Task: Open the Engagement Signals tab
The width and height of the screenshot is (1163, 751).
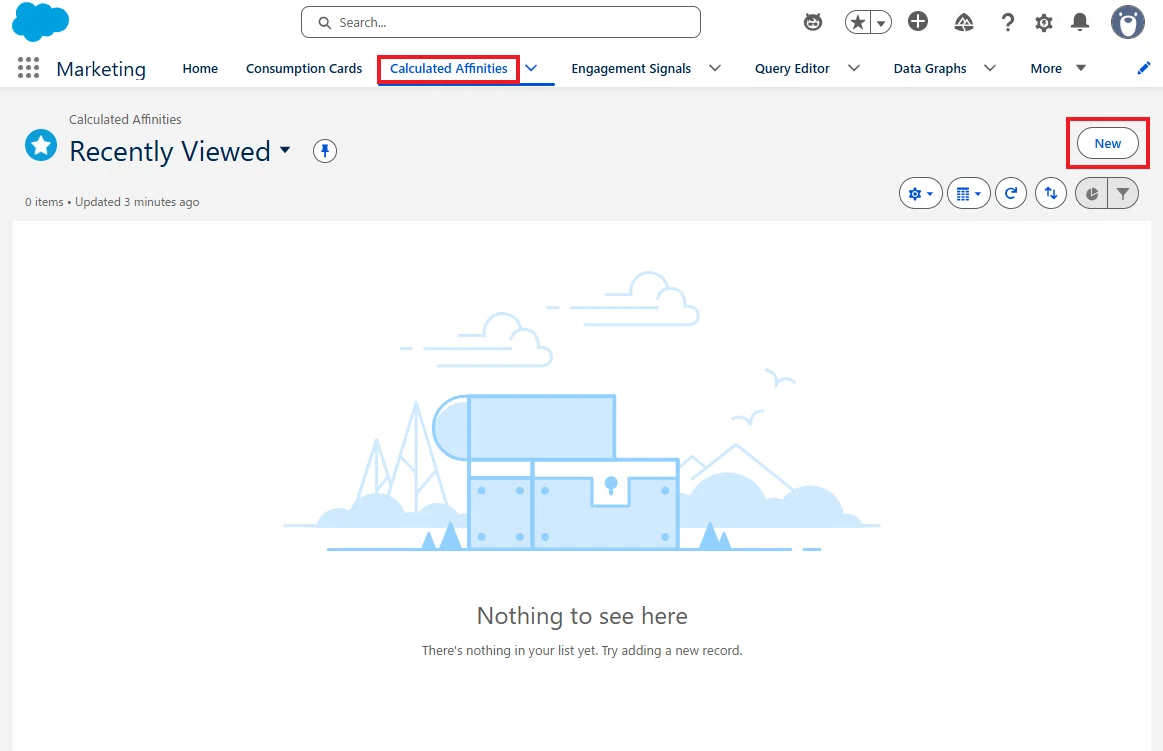Action: tap(631, 68)
